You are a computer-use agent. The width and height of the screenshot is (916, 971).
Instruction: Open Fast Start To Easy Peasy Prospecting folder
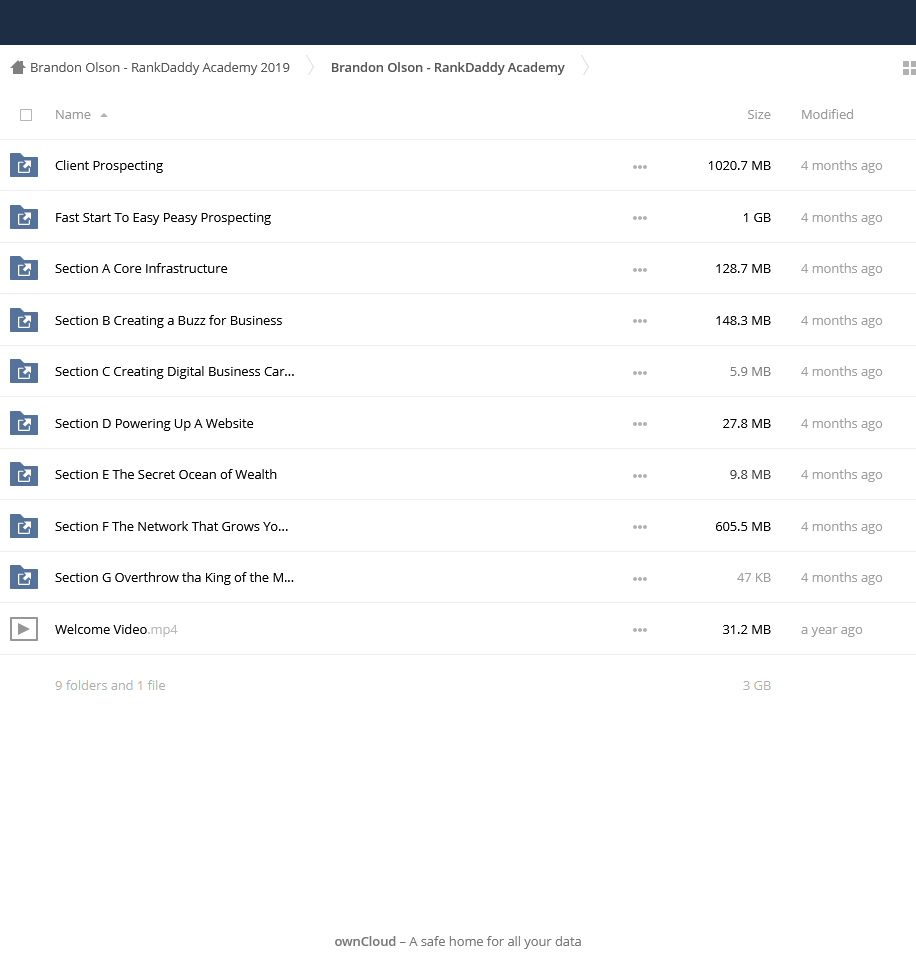click(x=163, y=217)
